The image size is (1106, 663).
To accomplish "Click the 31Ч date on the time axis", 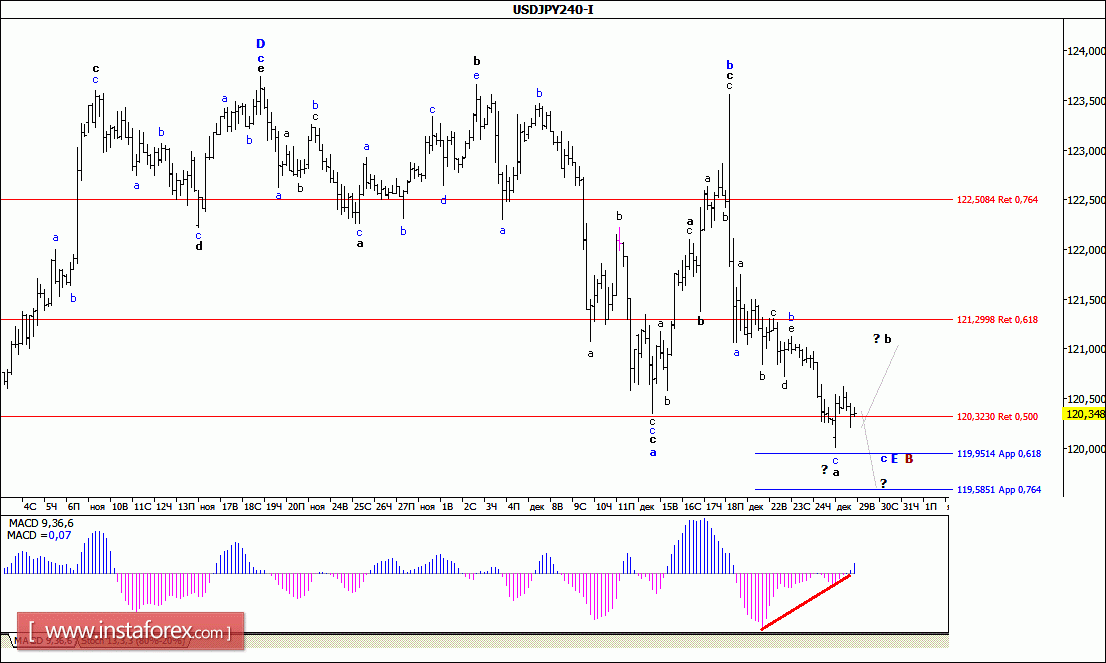I will 911,506.
